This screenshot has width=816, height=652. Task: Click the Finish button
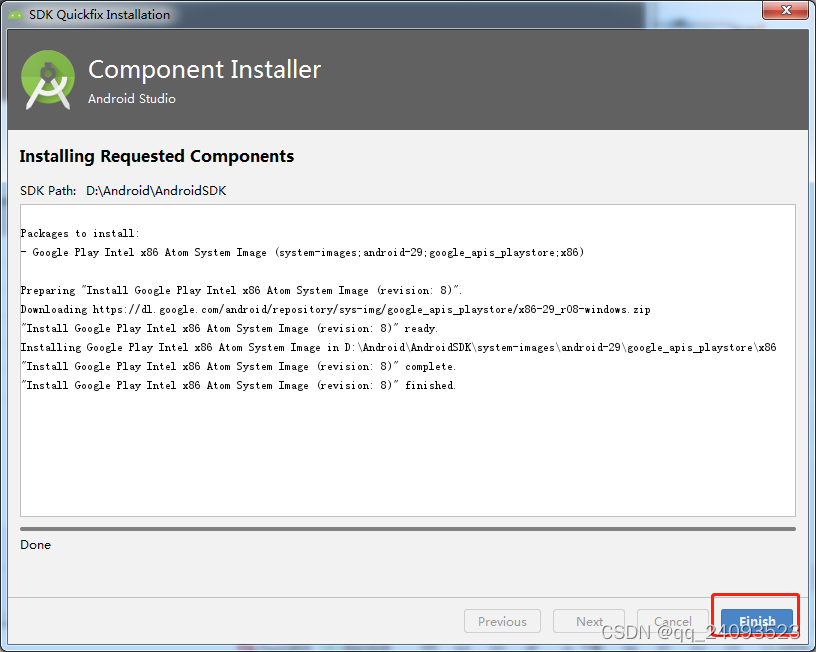pos(755,621)
